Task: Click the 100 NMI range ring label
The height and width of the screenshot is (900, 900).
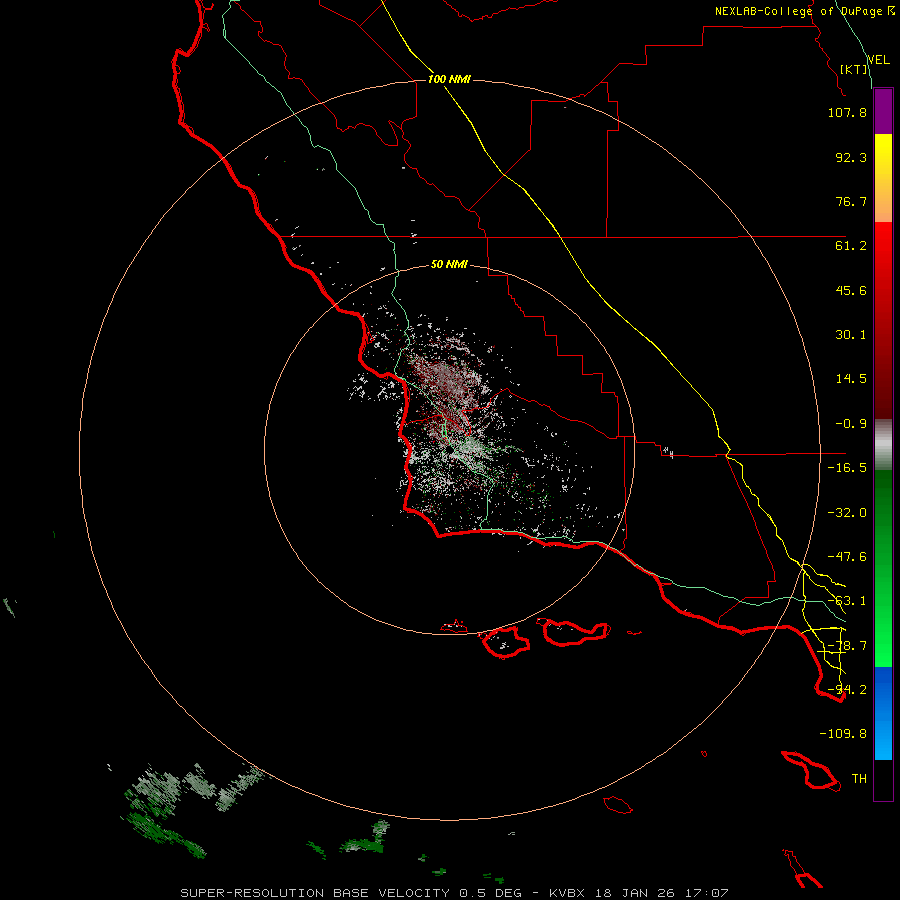Action: click(x=449, y=79)
